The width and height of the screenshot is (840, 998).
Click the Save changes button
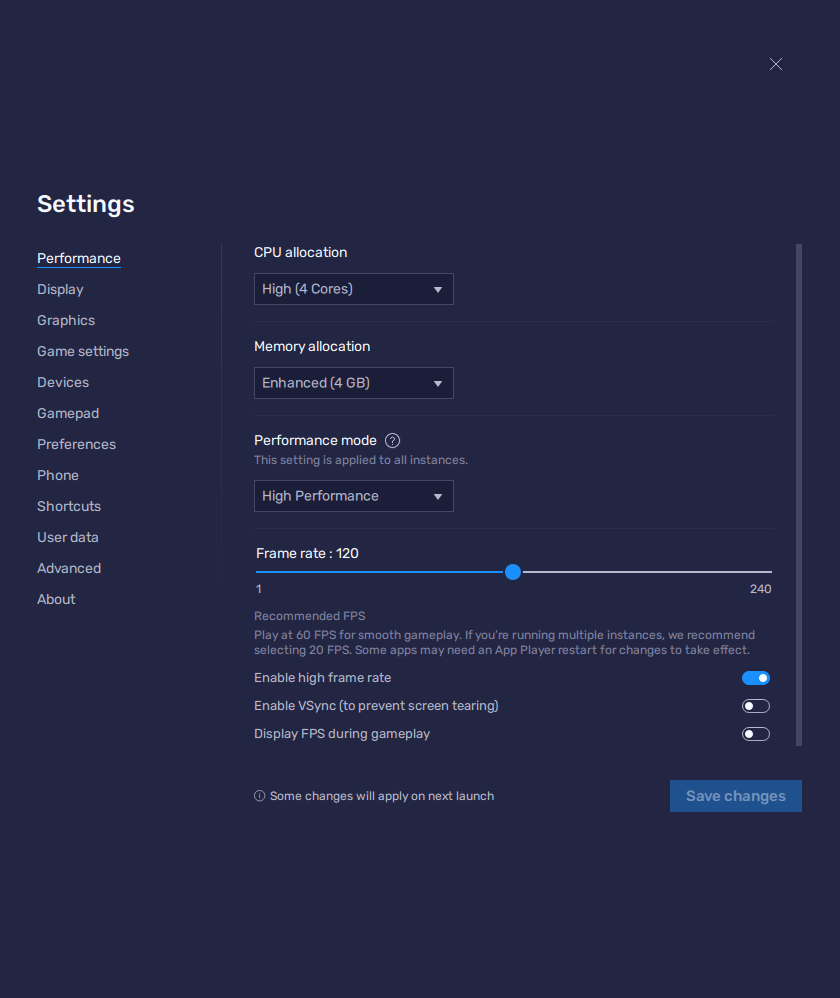(x=735, y=795)
